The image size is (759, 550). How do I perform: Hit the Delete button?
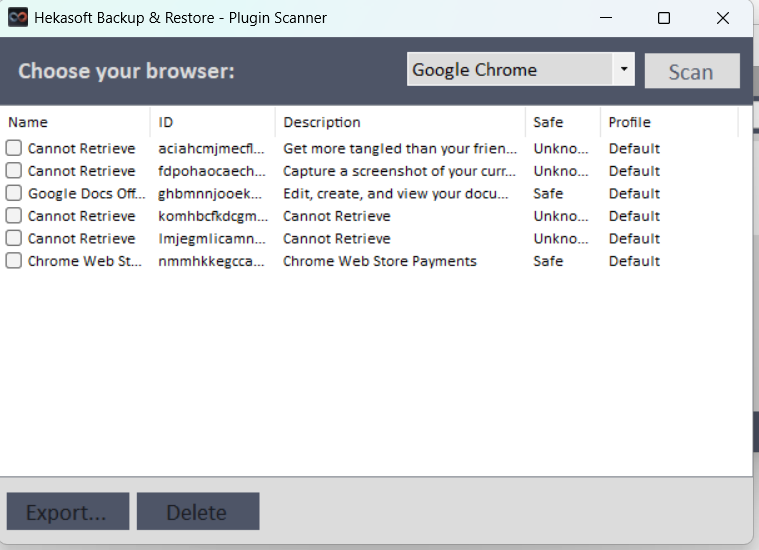[197, 512]
